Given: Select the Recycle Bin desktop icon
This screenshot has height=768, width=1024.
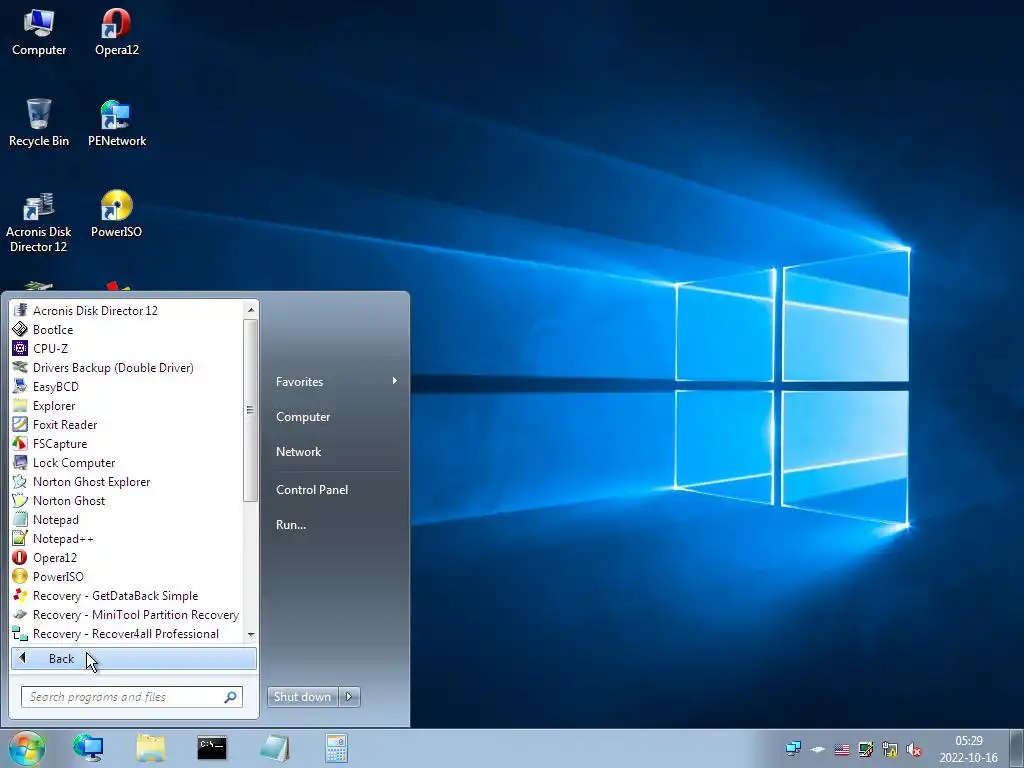Looking at the screenshot, I should point(39,123).
